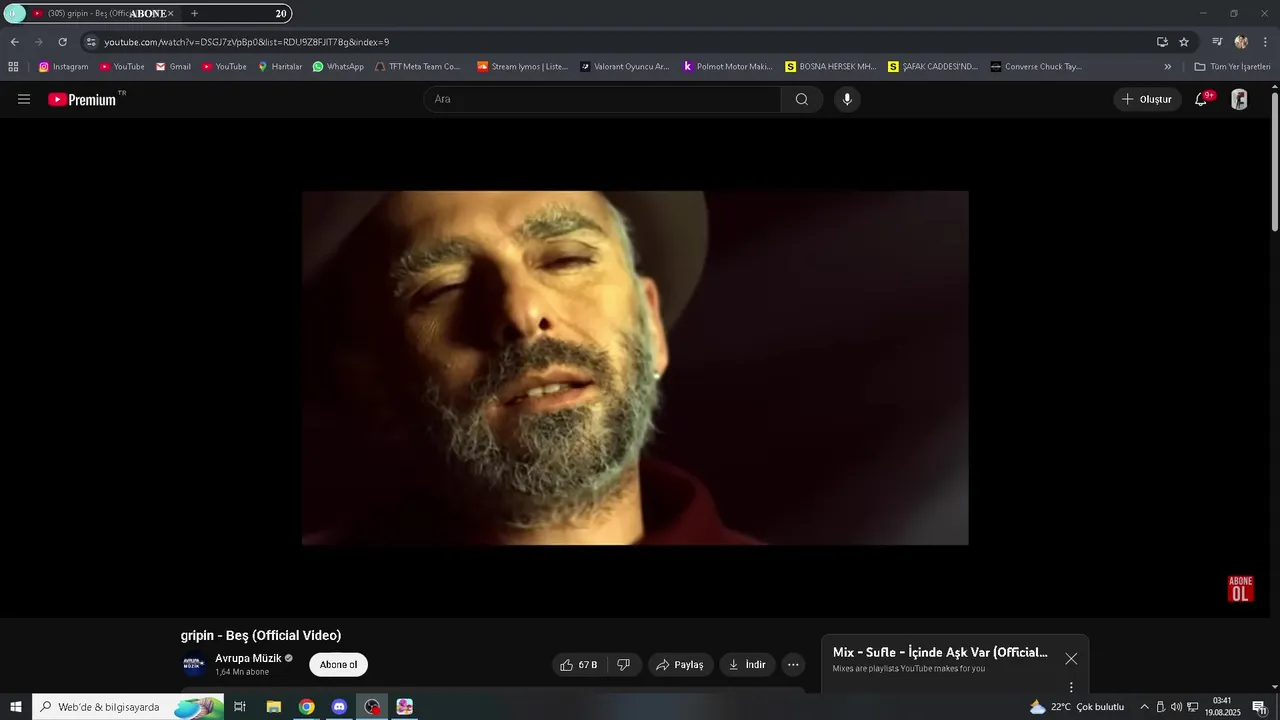Open Discord from the taskbar
Screen dimensions: 1280x720
tap(339, 707)
